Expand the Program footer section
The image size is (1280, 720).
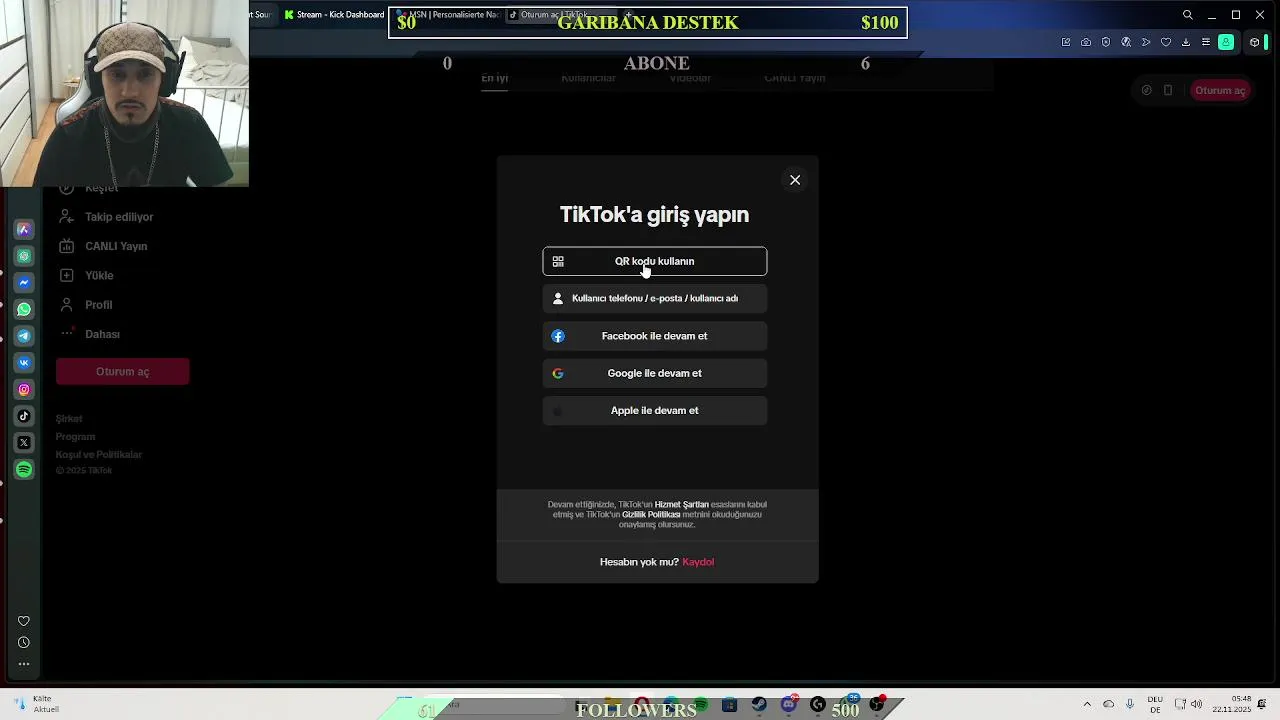pyautogui.click(x=75, y=437)
